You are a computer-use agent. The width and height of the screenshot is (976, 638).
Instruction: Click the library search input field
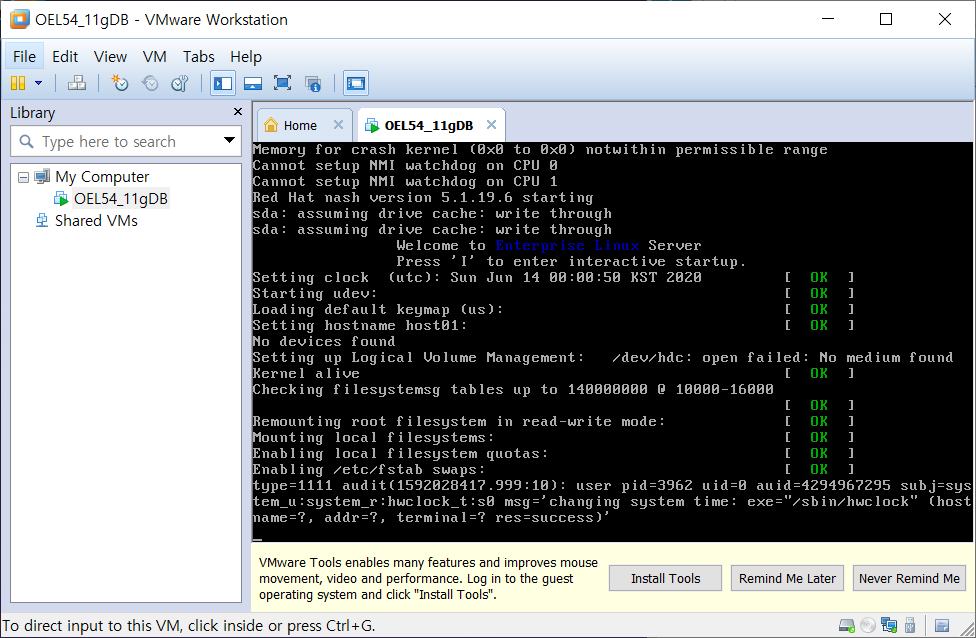coord(124,142)
